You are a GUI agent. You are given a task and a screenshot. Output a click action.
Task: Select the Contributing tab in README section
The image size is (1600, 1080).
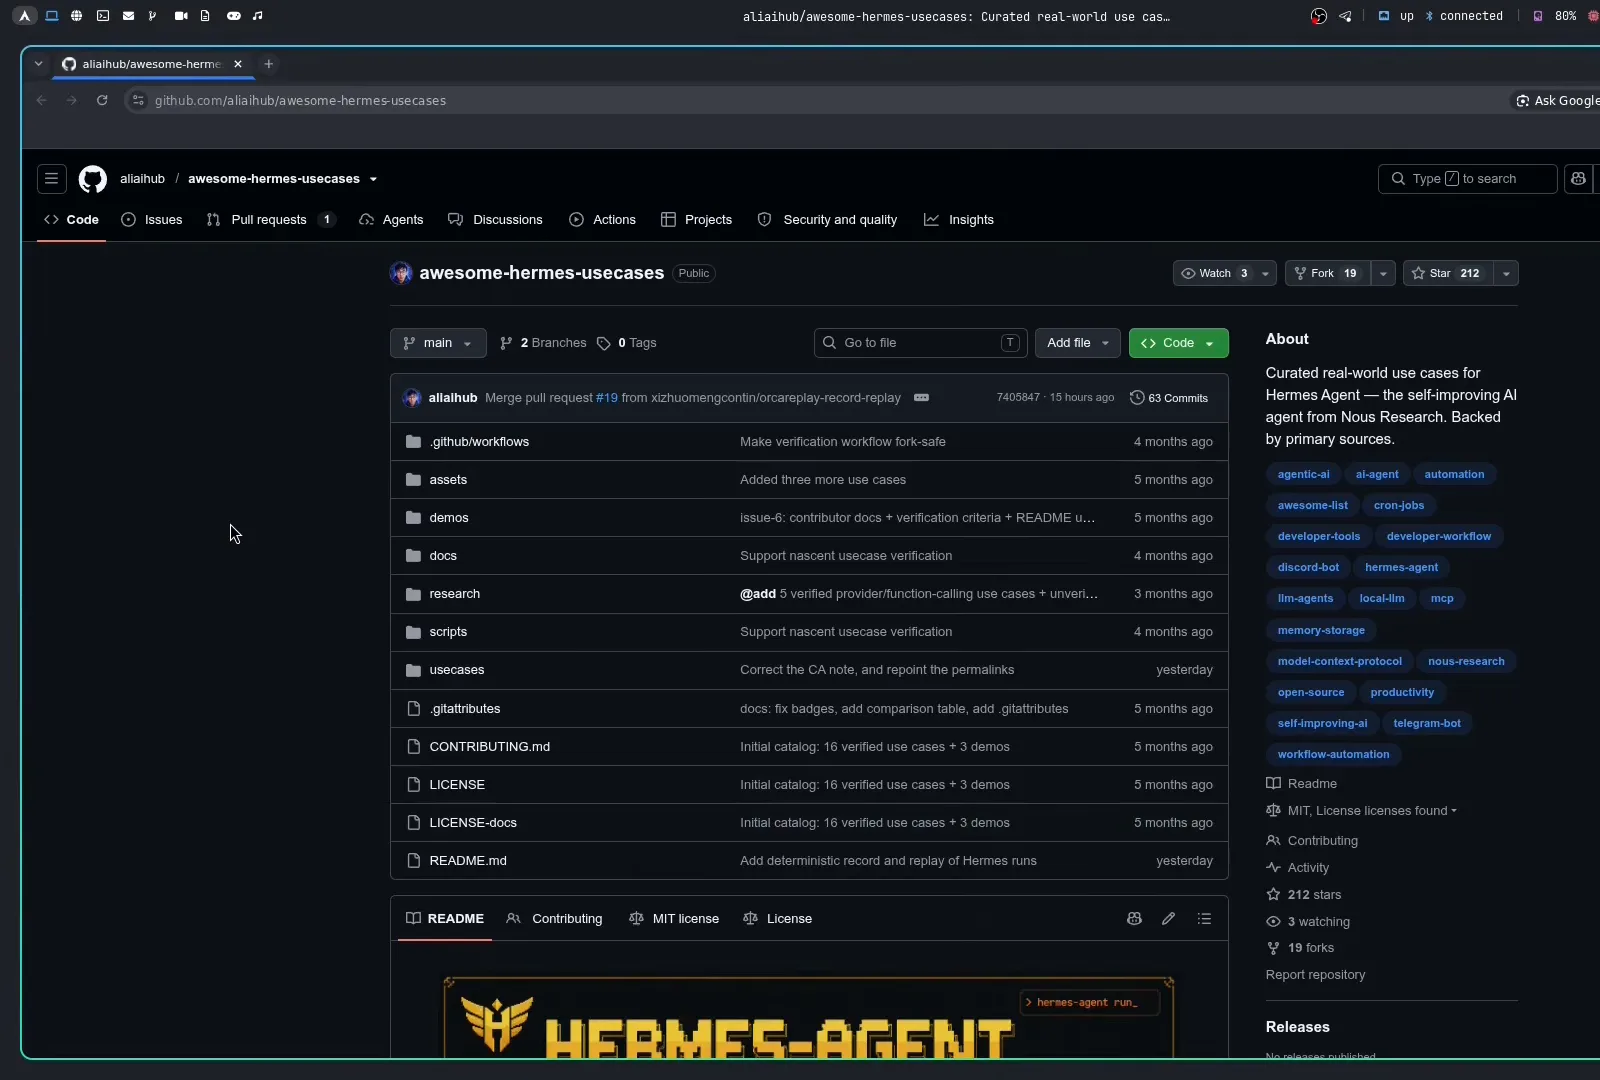point(554,919)
